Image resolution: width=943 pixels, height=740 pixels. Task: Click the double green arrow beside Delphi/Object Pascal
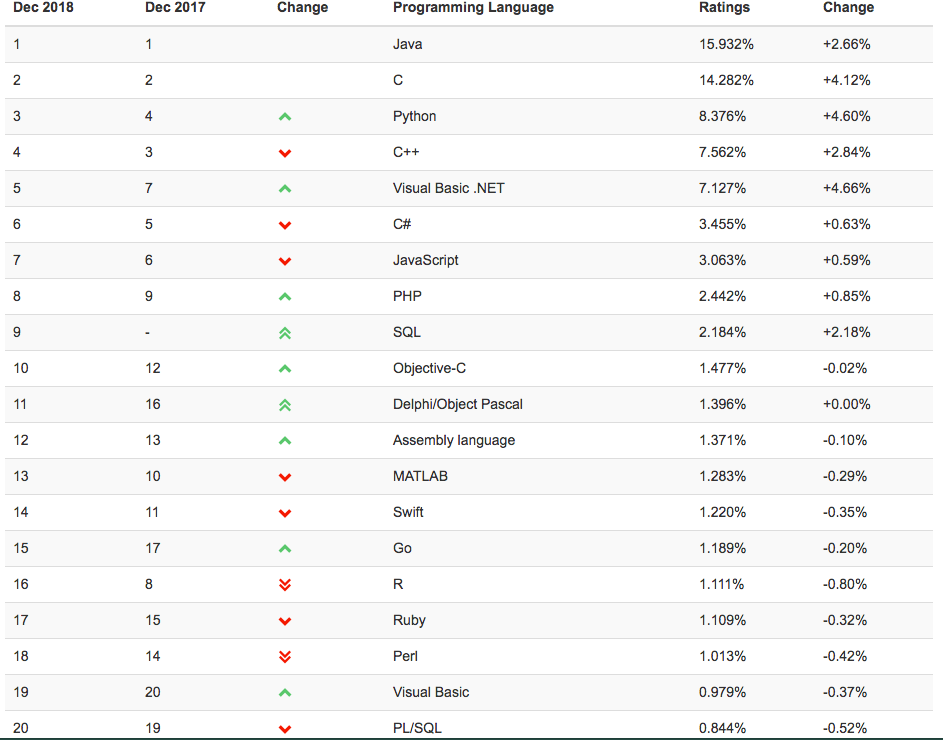click(x=285, y=405)
